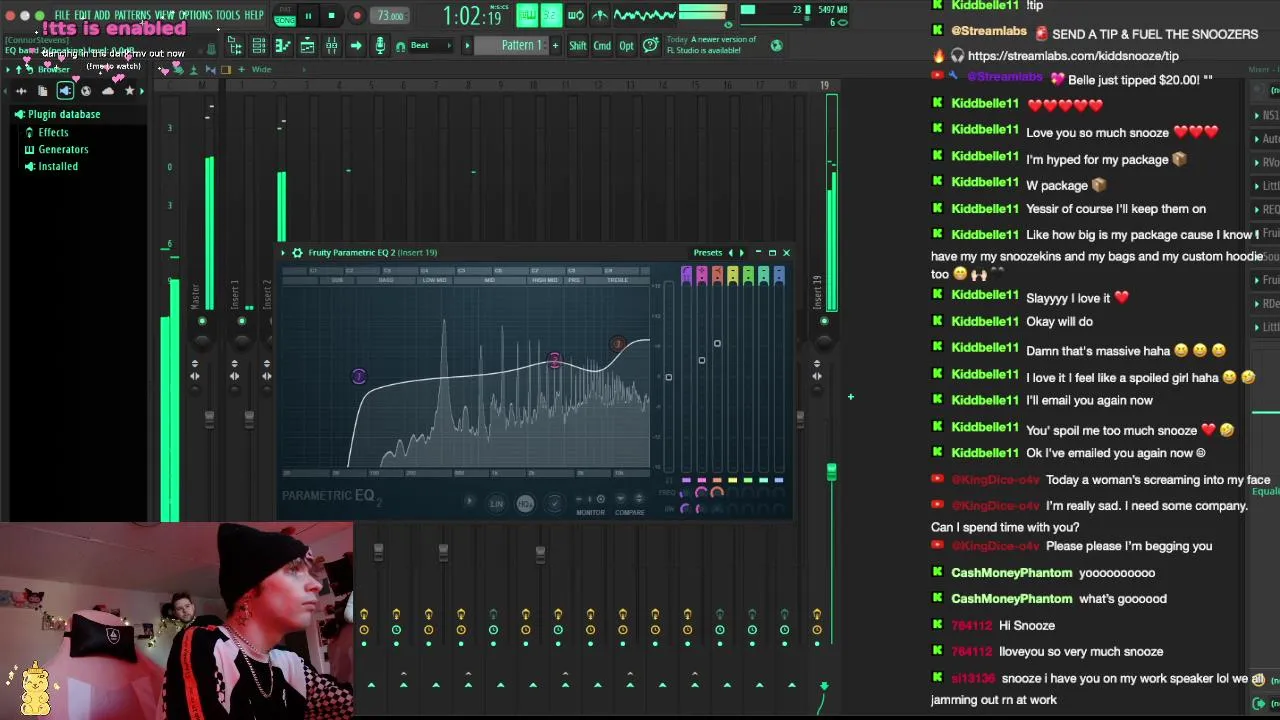The width and height of the screenshot is (1280, 720).
Task: Open the HELP menu
Action: [254, 15]
